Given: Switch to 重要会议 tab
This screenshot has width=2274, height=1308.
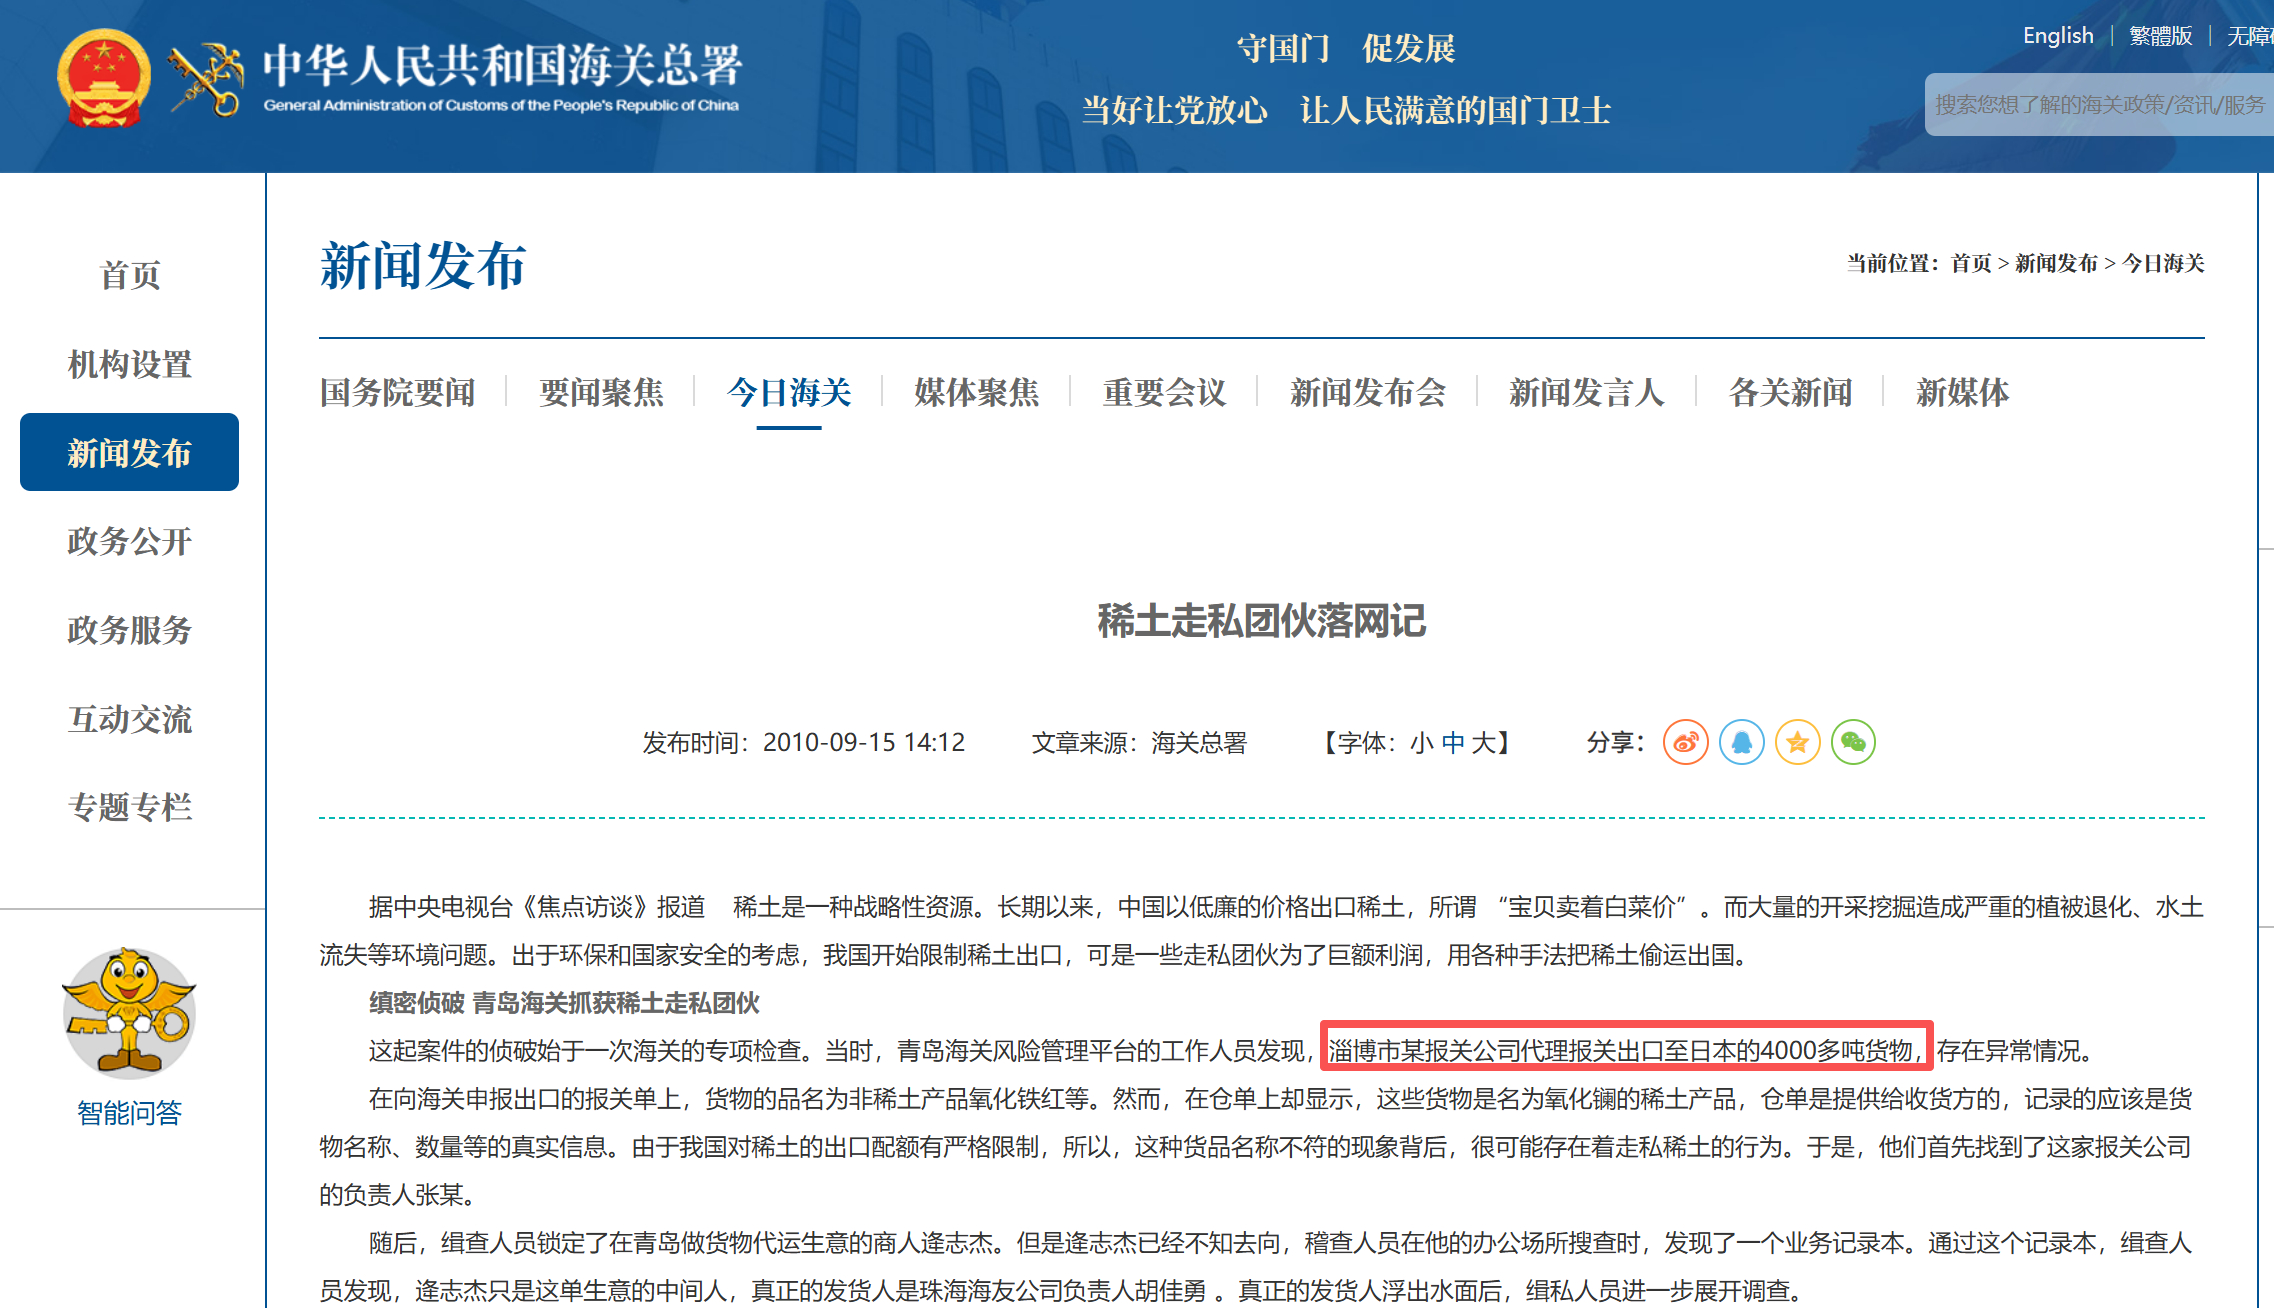Looking at the screenshot, I should point(1164,392).
